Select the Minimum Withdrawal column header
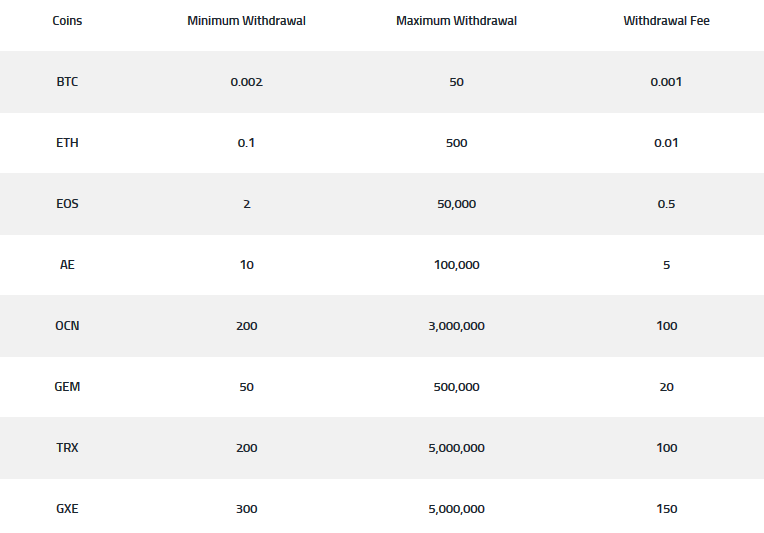The height and width of the screenshot is (533, 764). (247, 21)
